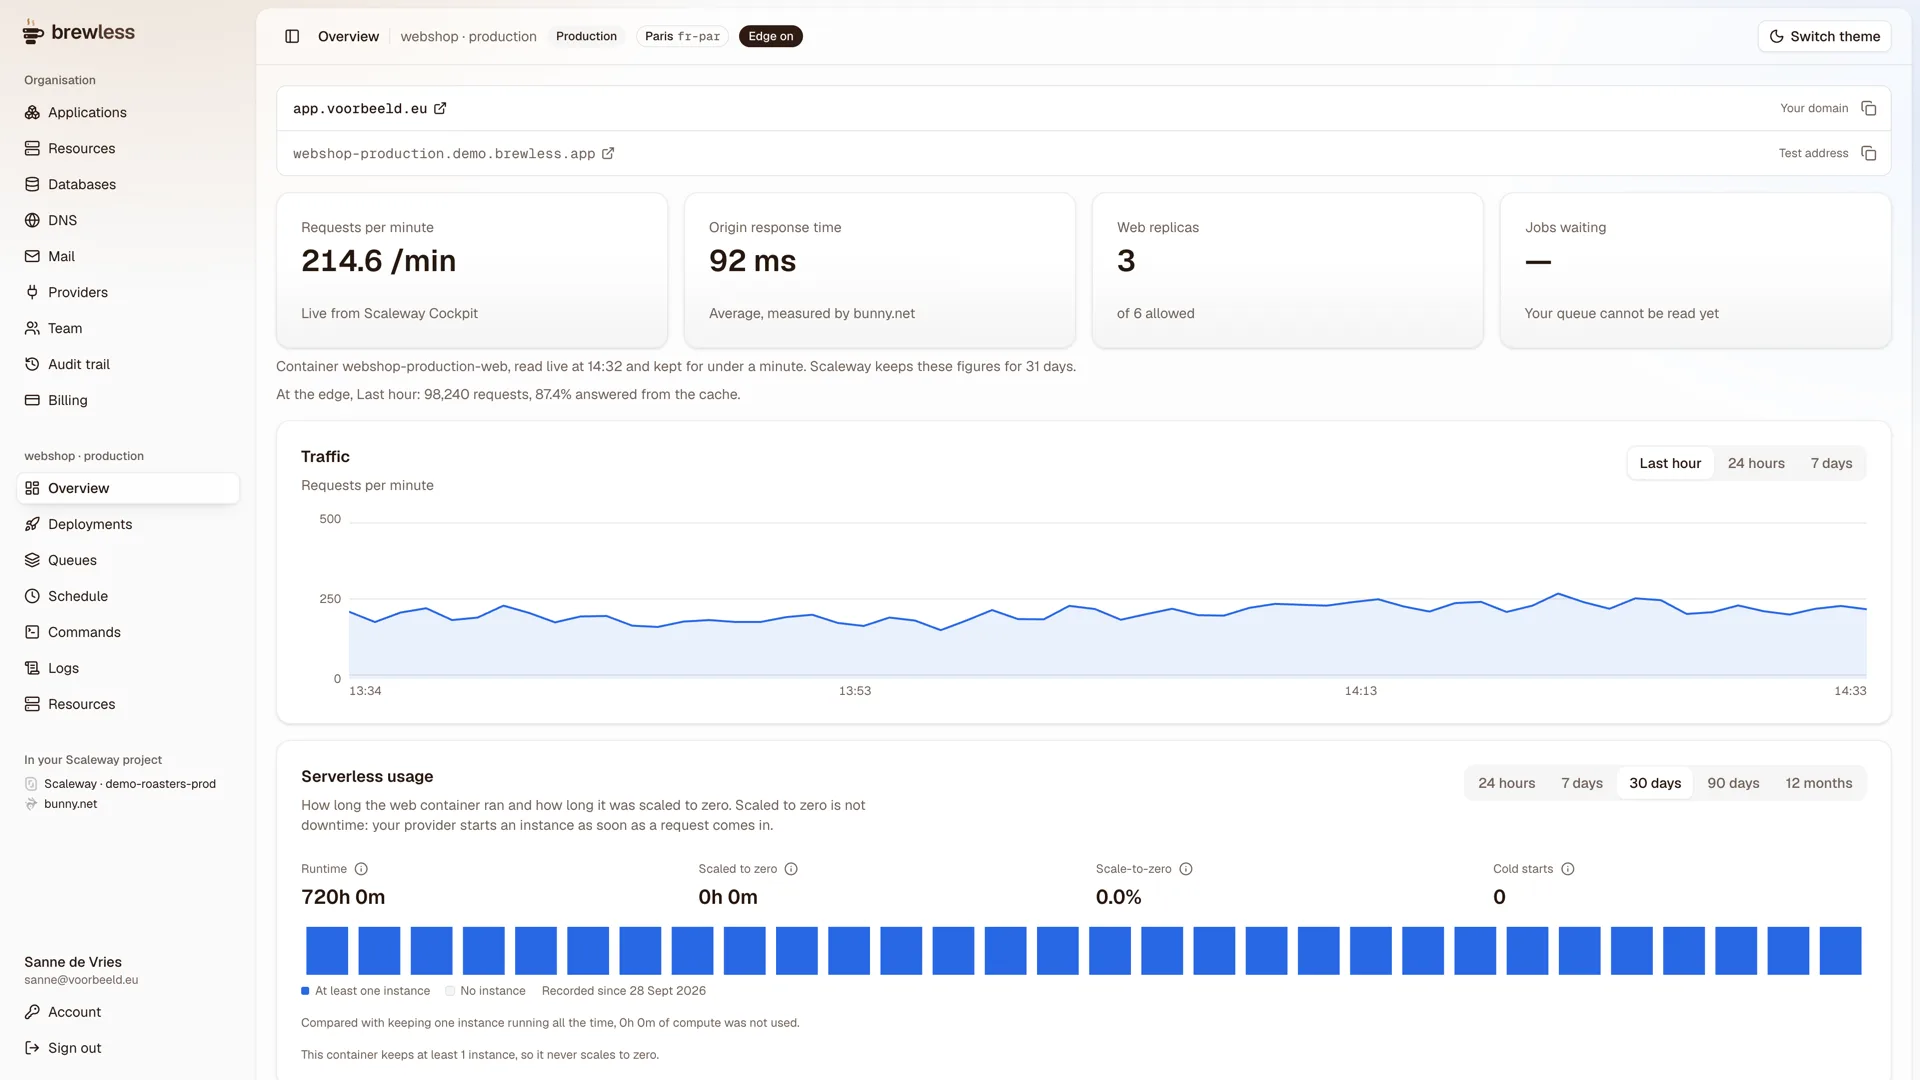Show serverless usage for 12 months

click(x=1819, y=783)
